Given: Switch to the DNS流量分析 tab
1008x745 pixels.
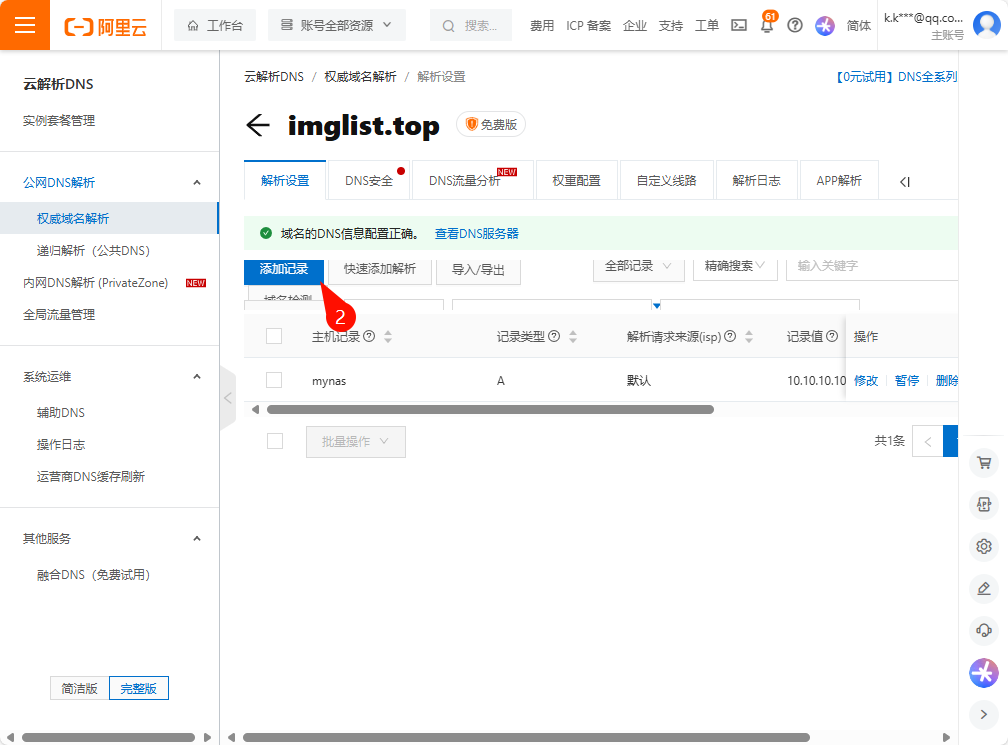Looking at the screenshot, I should point(472,181).
